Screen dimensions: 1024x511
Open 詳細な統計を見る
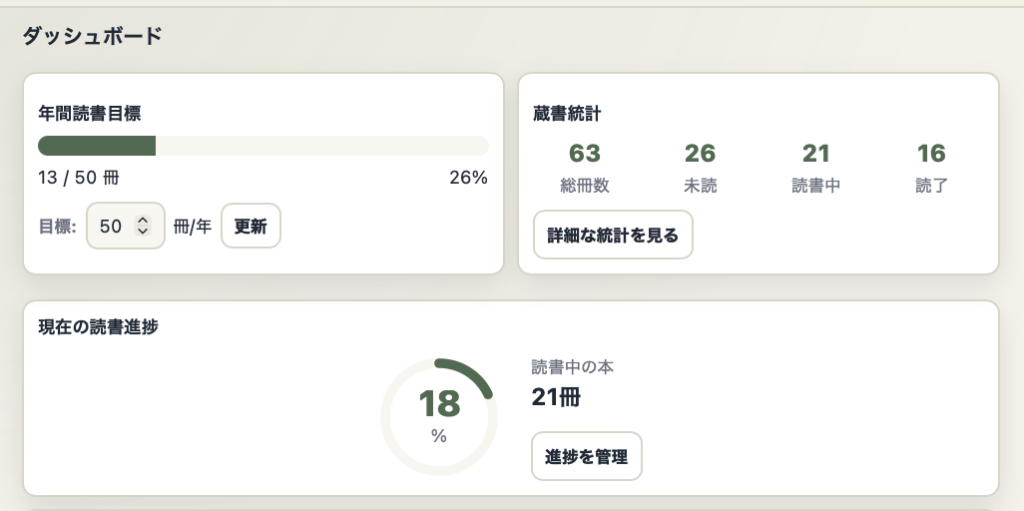click(x=613, y=235)
